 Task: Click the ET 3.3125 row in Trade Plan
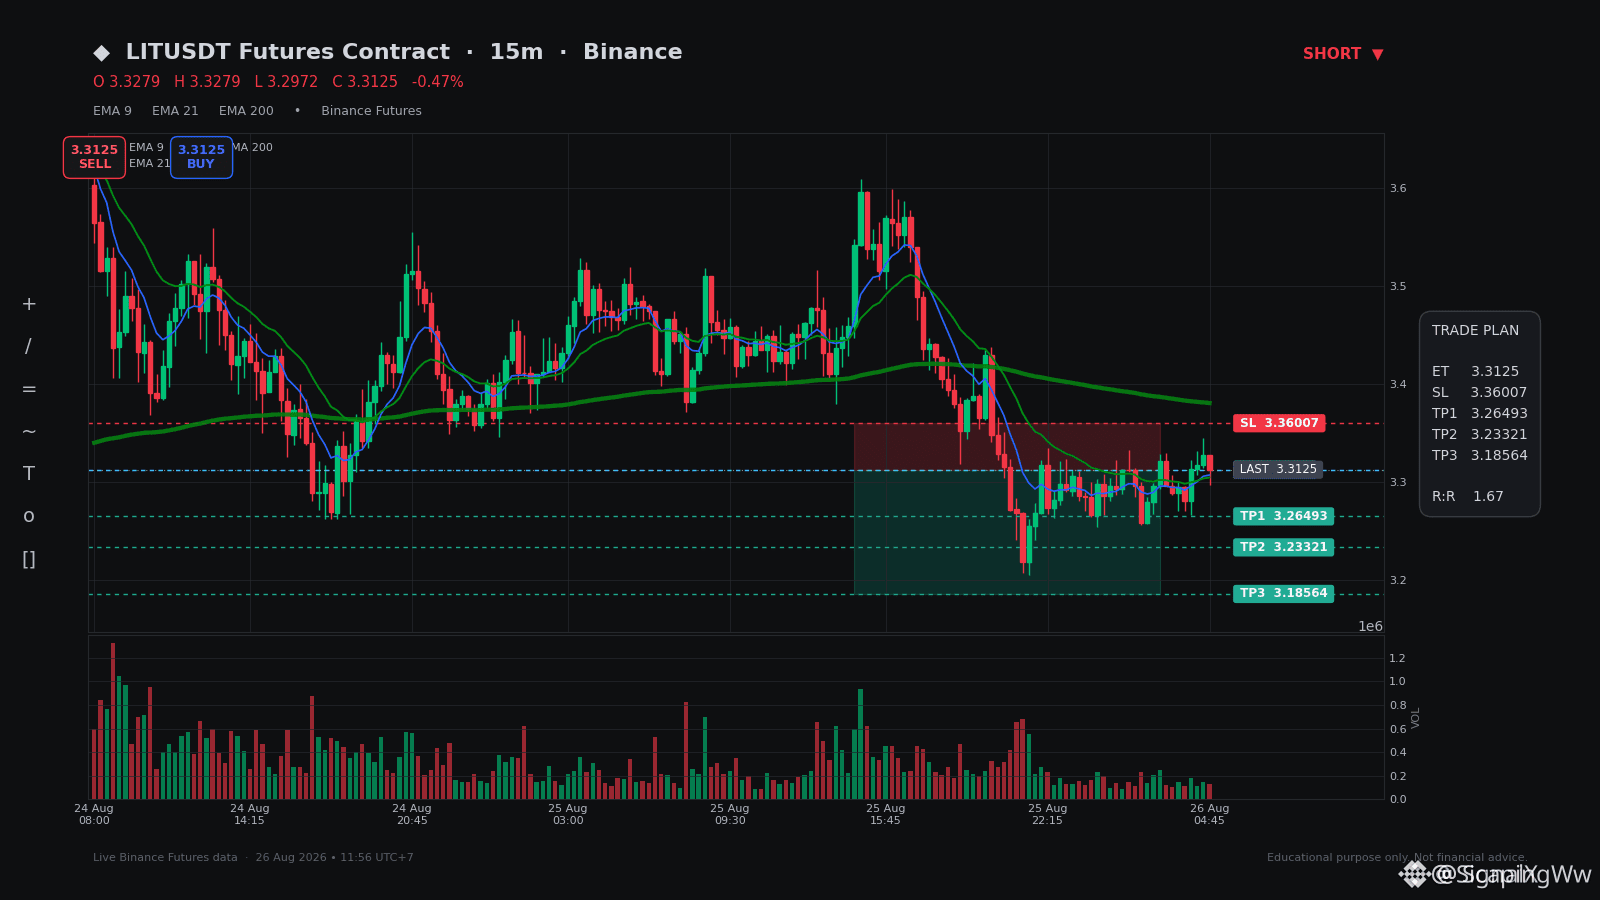[1475, 372]
